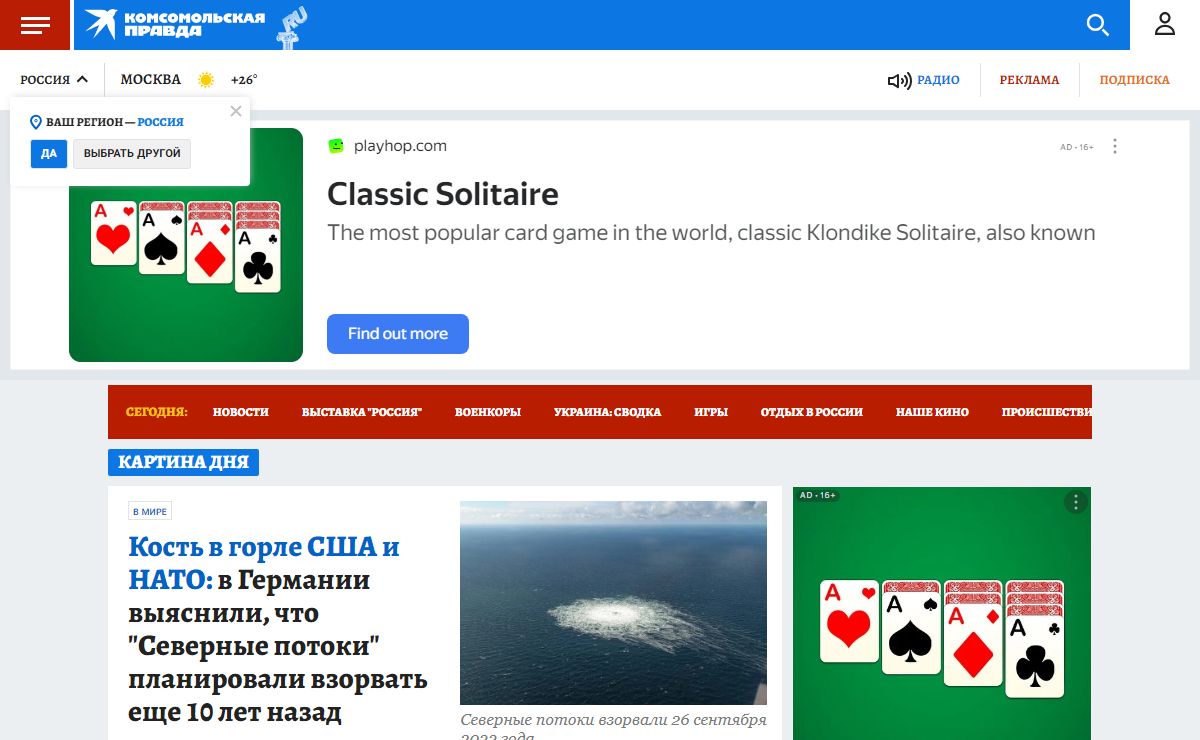This screenshot has width=1200, height=740.
Task: Open the hamburger menu
Action: (x=35, y=25)
